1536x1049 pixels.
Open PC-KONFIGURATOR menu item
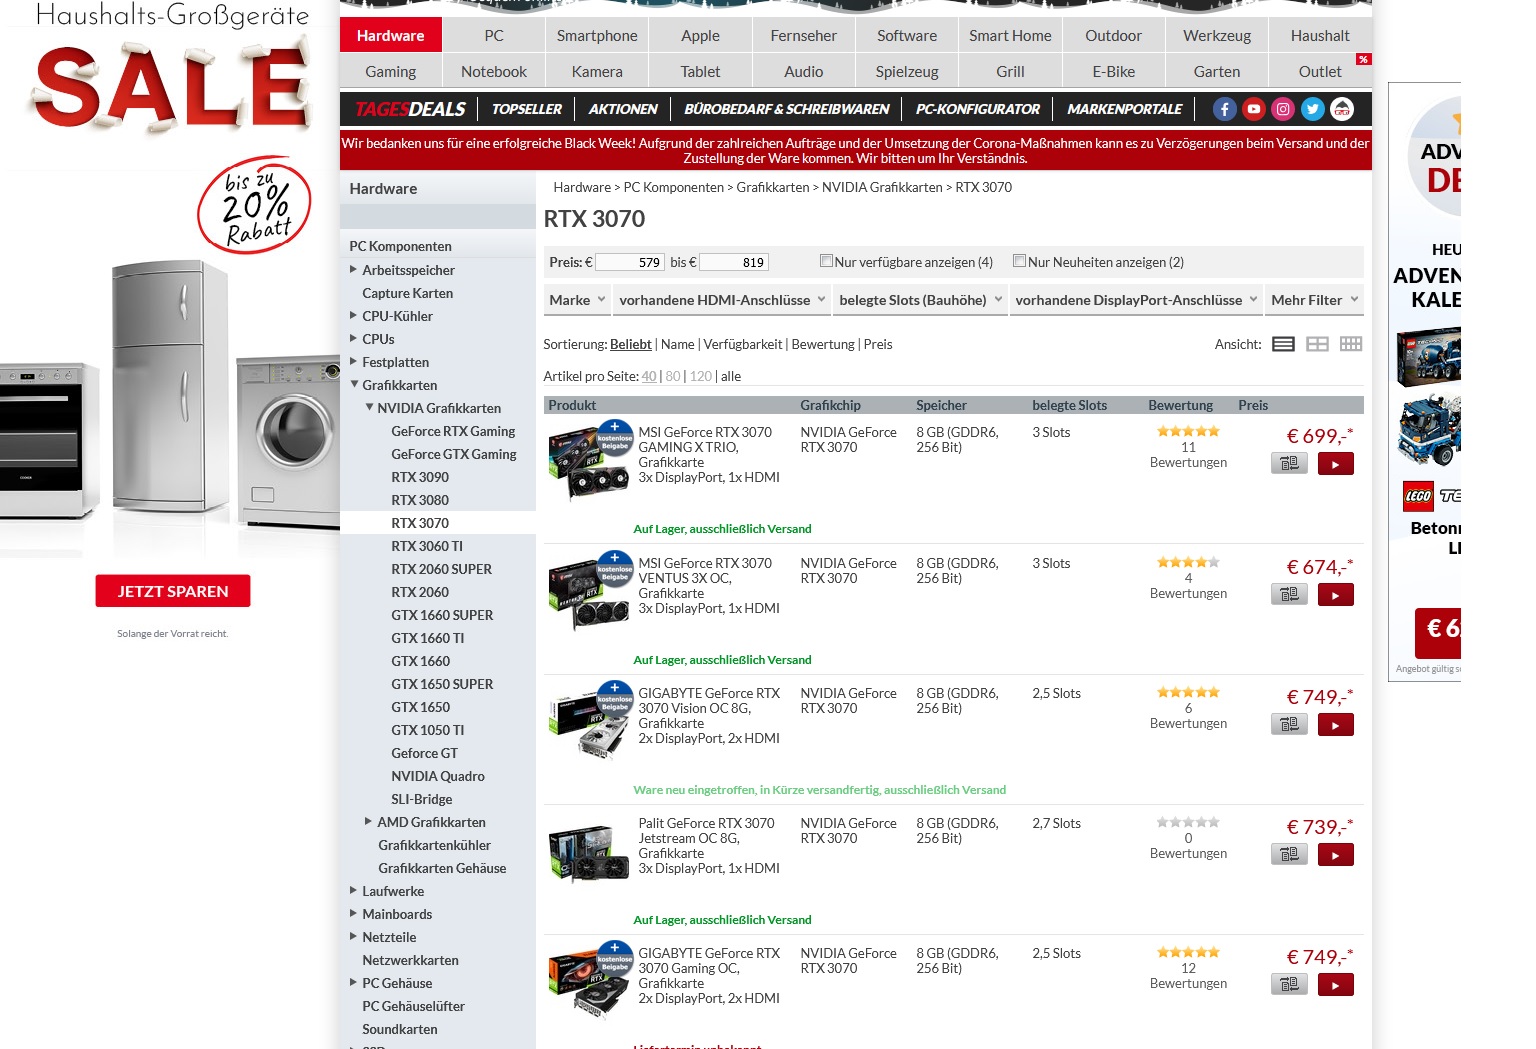(x=978, y=109)
